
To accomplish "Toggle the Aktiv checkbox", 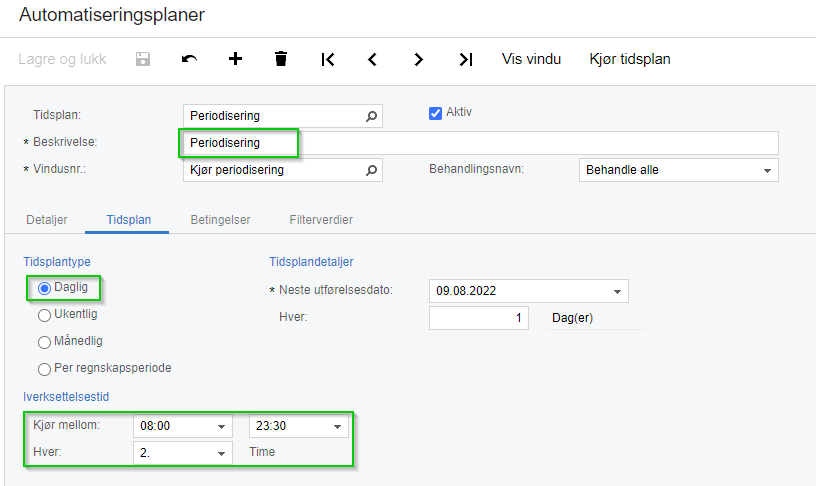I will tap(435, 113).
